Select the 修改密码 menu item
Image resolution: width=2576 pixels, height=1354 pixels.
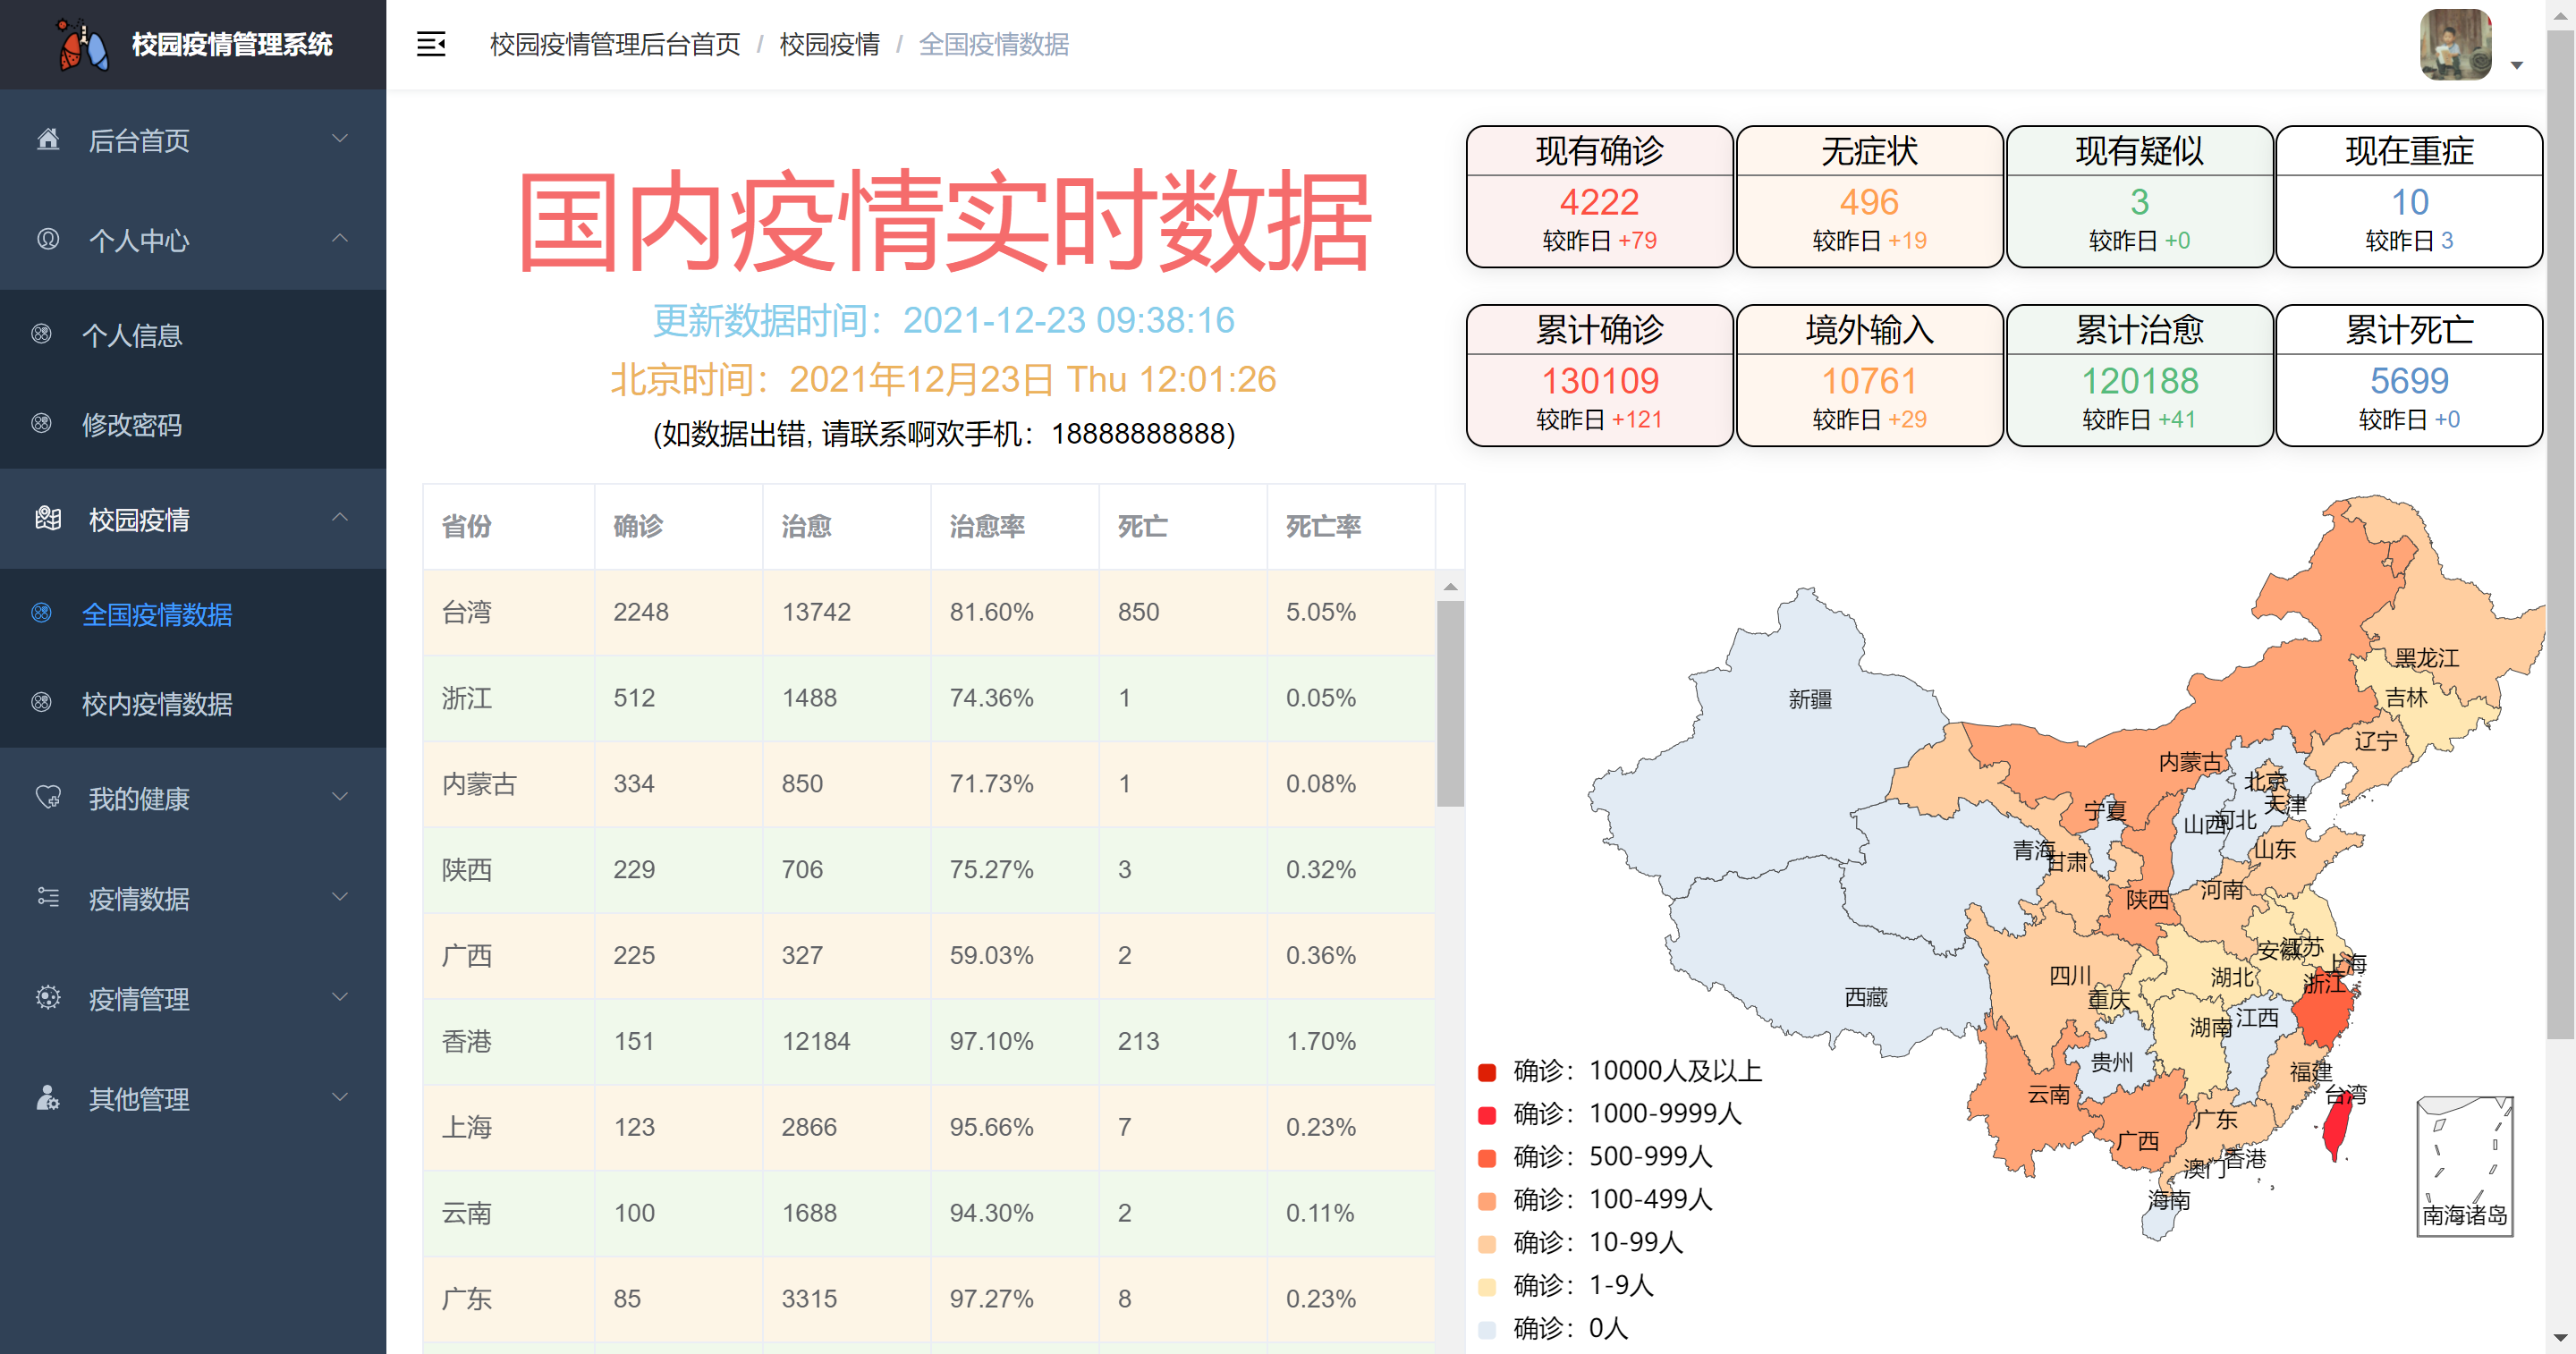point(132,424)
